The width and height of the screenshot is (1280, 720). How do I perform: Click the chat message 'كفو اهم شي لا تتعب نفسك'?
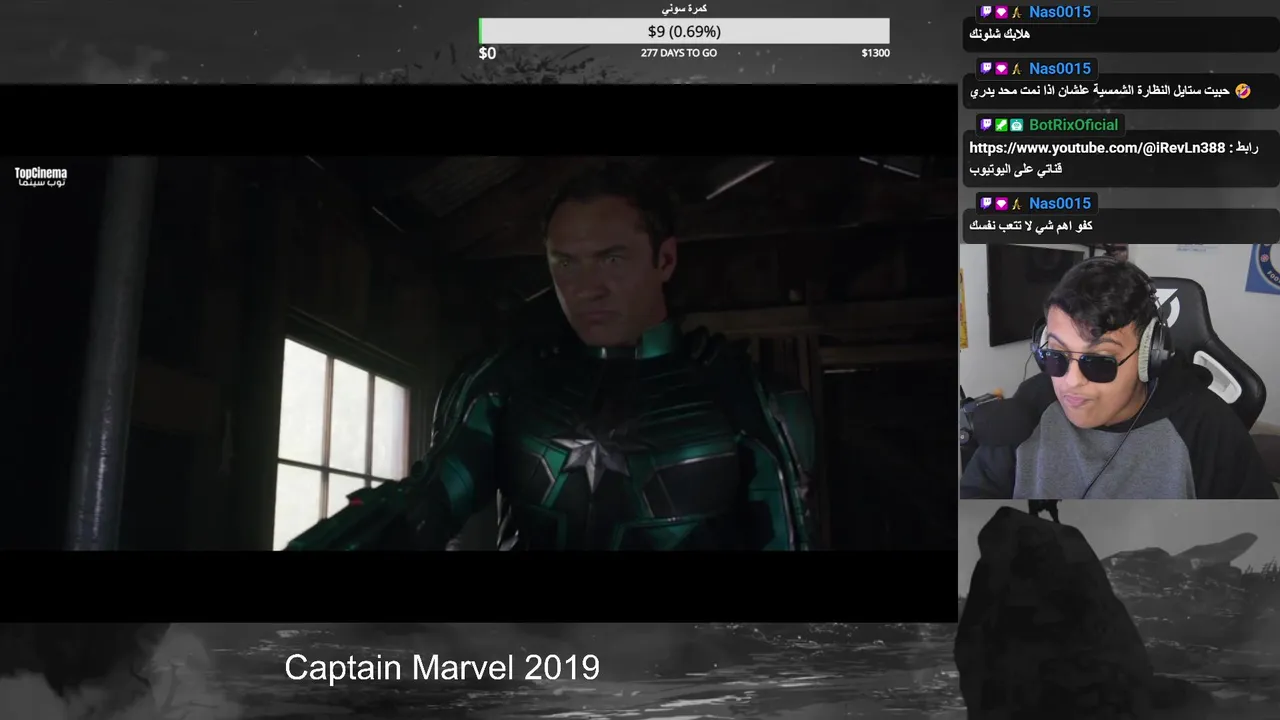click(1031, 226)
